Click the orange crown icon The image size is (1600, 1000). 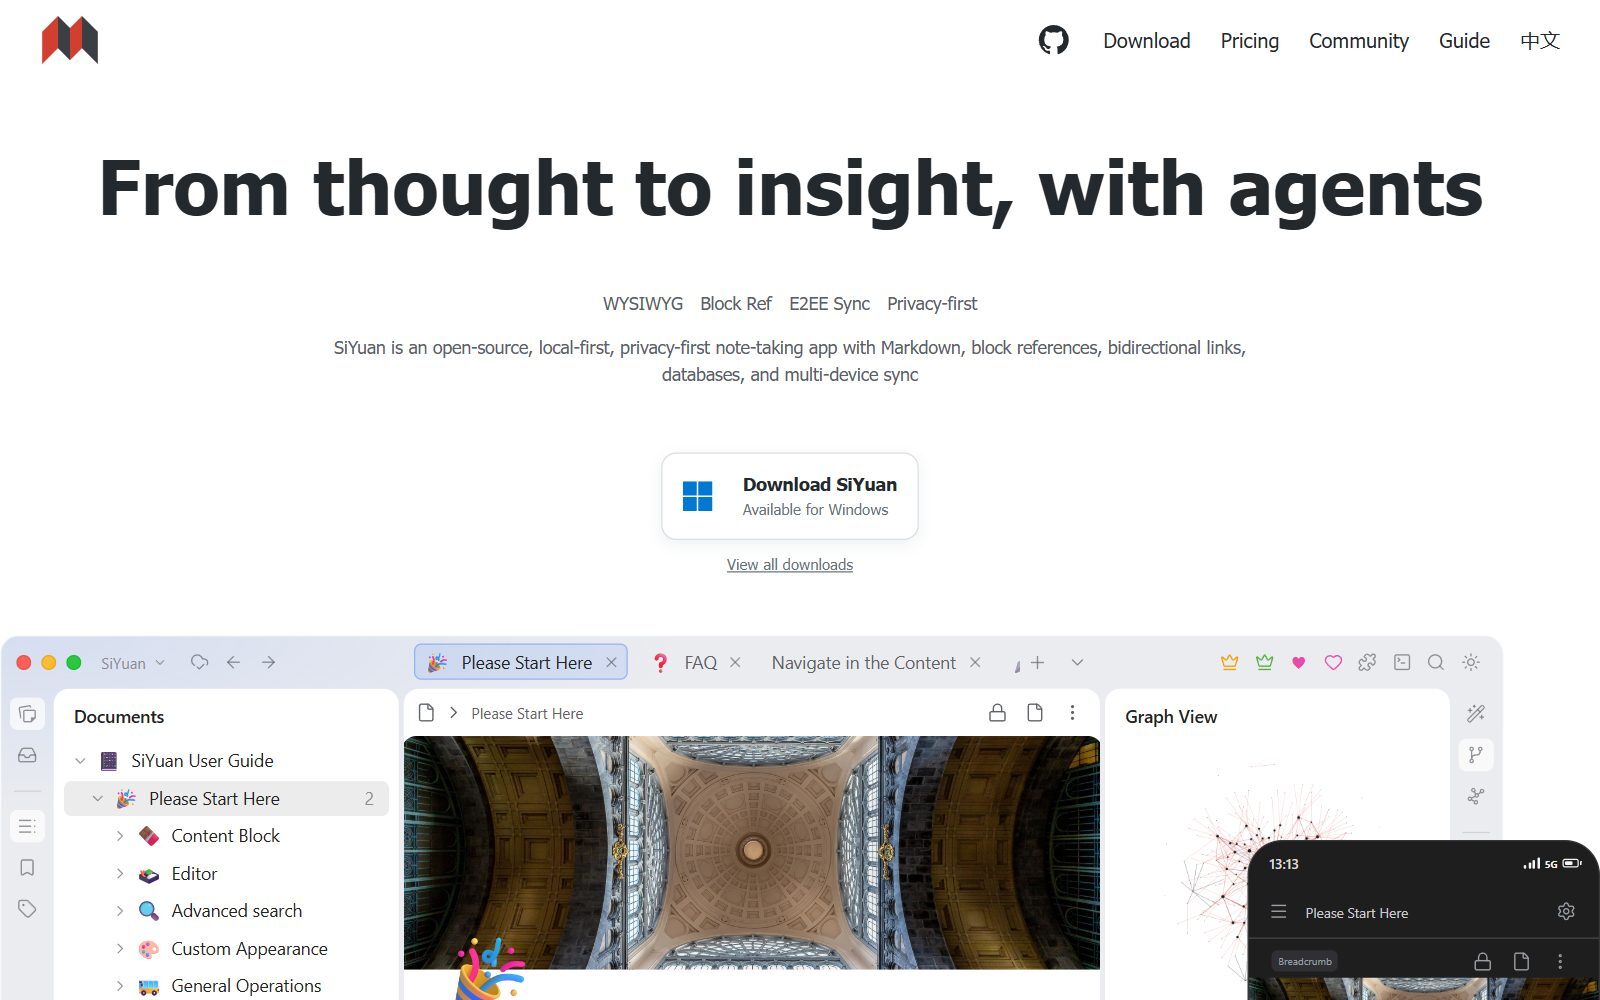(1230, 662)
